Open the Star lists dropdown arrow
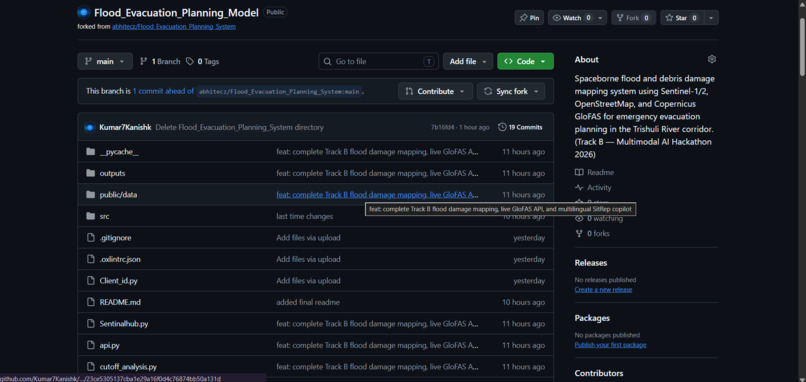806x382 pixels. pyautogui.click(x=710, y=18)
